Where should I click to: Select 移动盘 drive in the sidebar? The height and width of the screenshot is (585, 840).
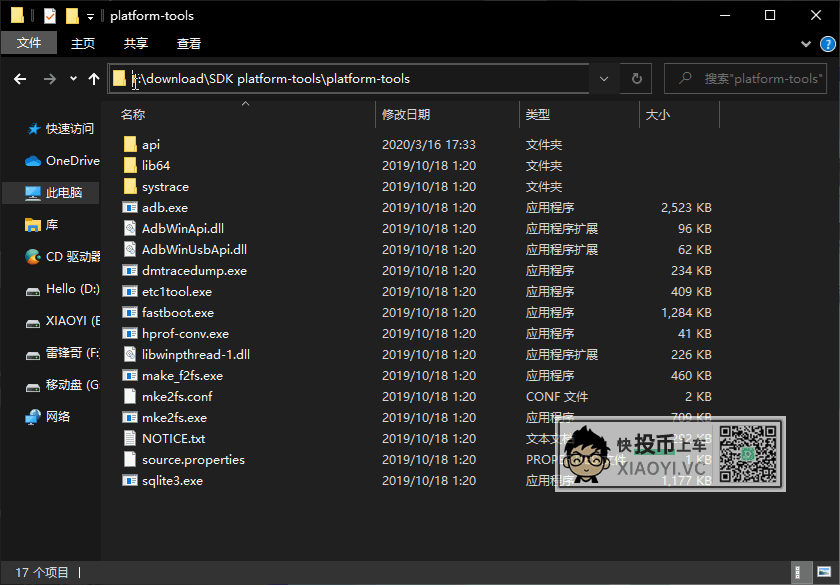(x=62, y=385)
